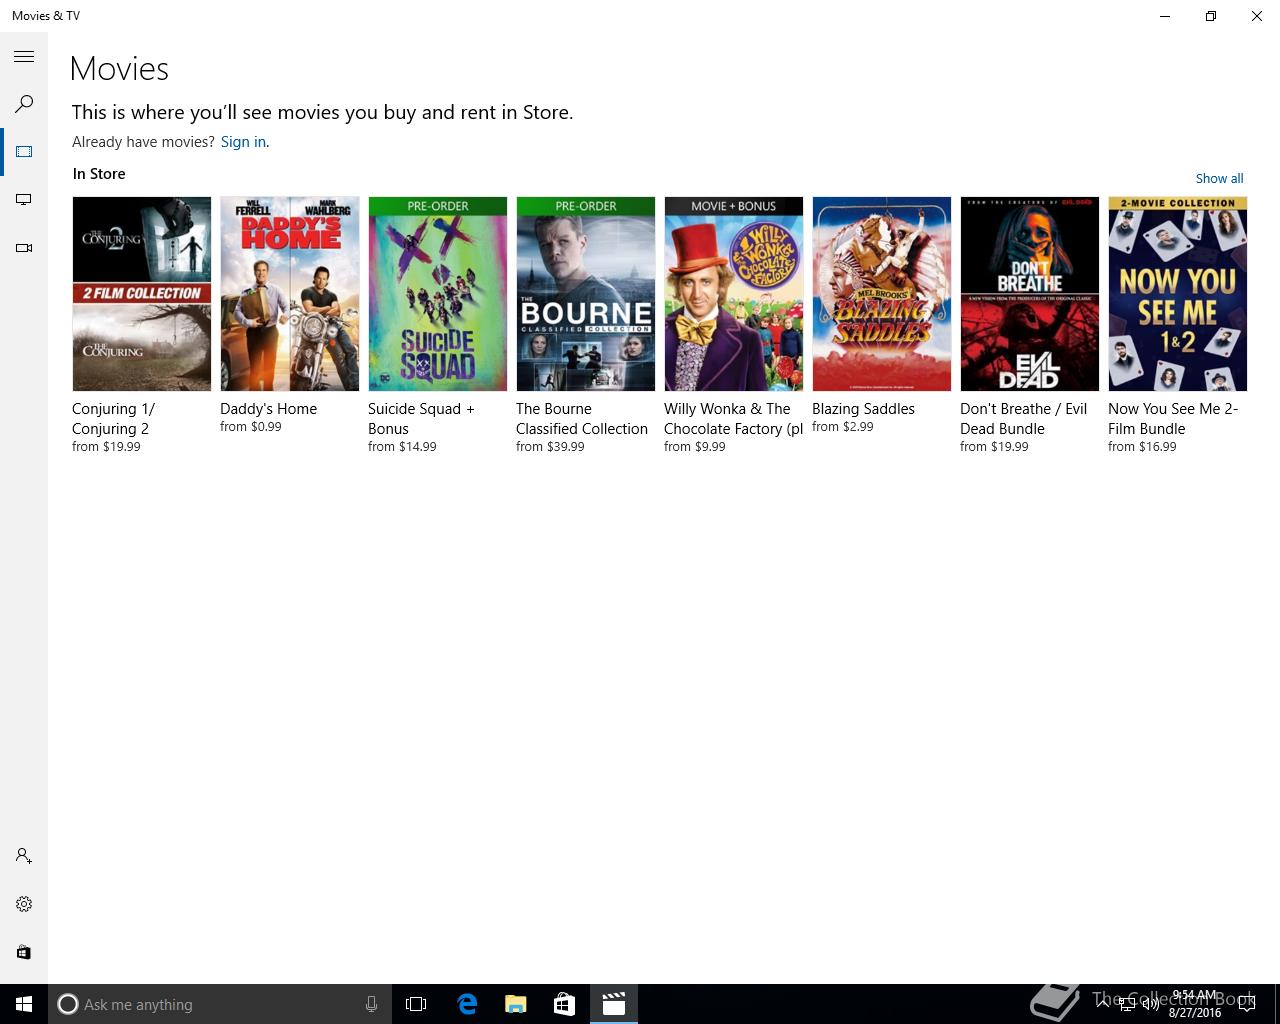Open the Settings gear in sidebar
Screen dimensions: 1280x1024
(24, 904)
